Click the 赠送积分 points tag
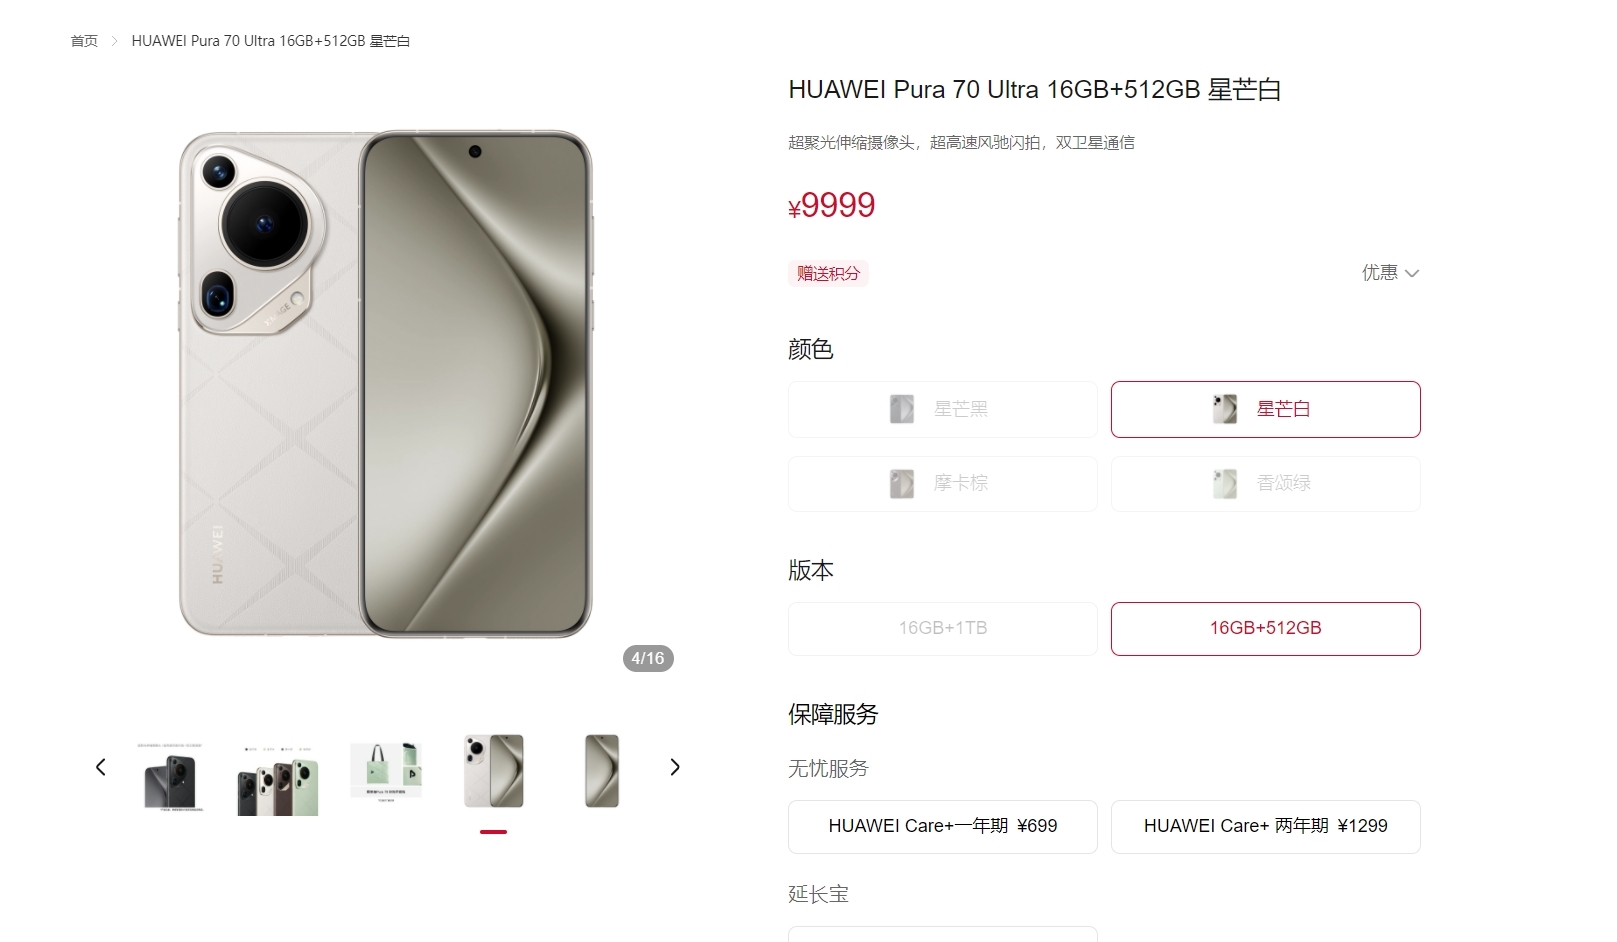The width and height of the screenshot is (1617, 942). click(x=828, y=273)
